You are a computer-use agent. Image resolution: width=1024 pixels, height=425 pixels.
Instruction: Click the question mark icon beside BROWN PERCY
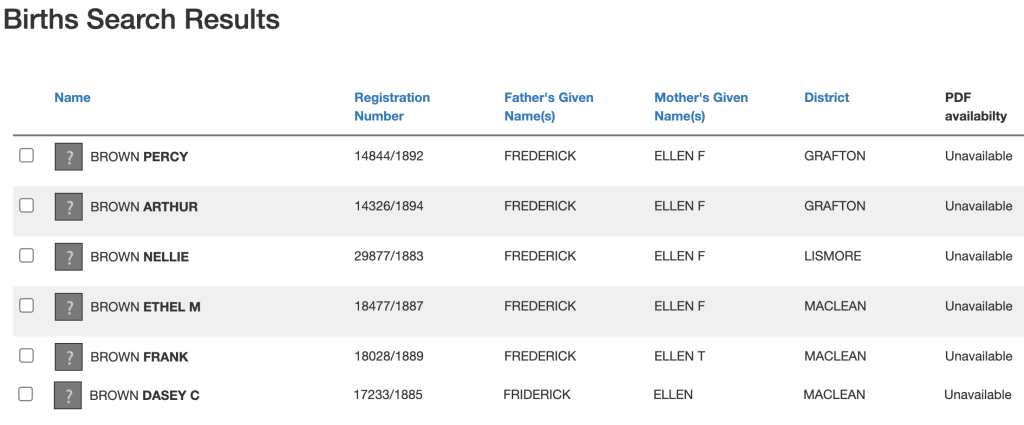(x=69, y=157)
